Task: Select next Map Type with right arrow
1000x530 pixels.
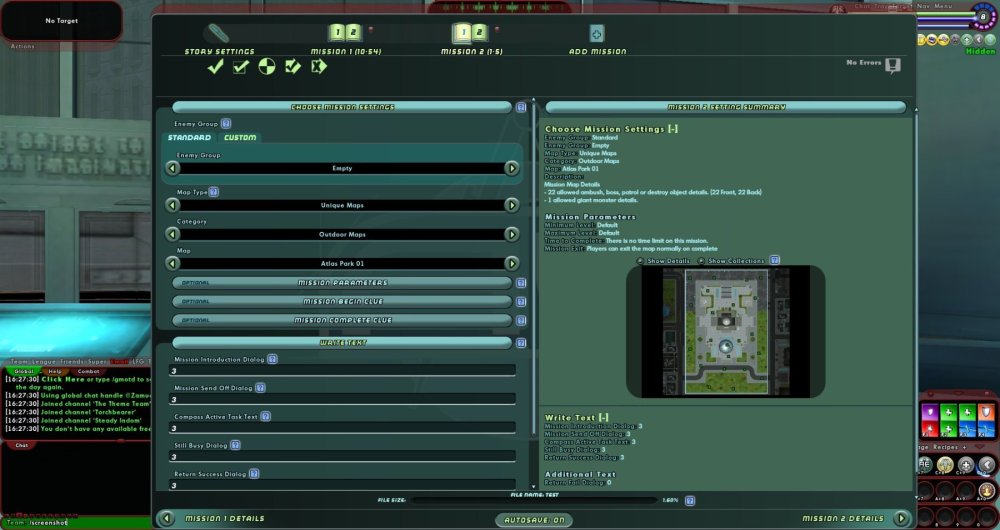Action: tap(511, 205)
